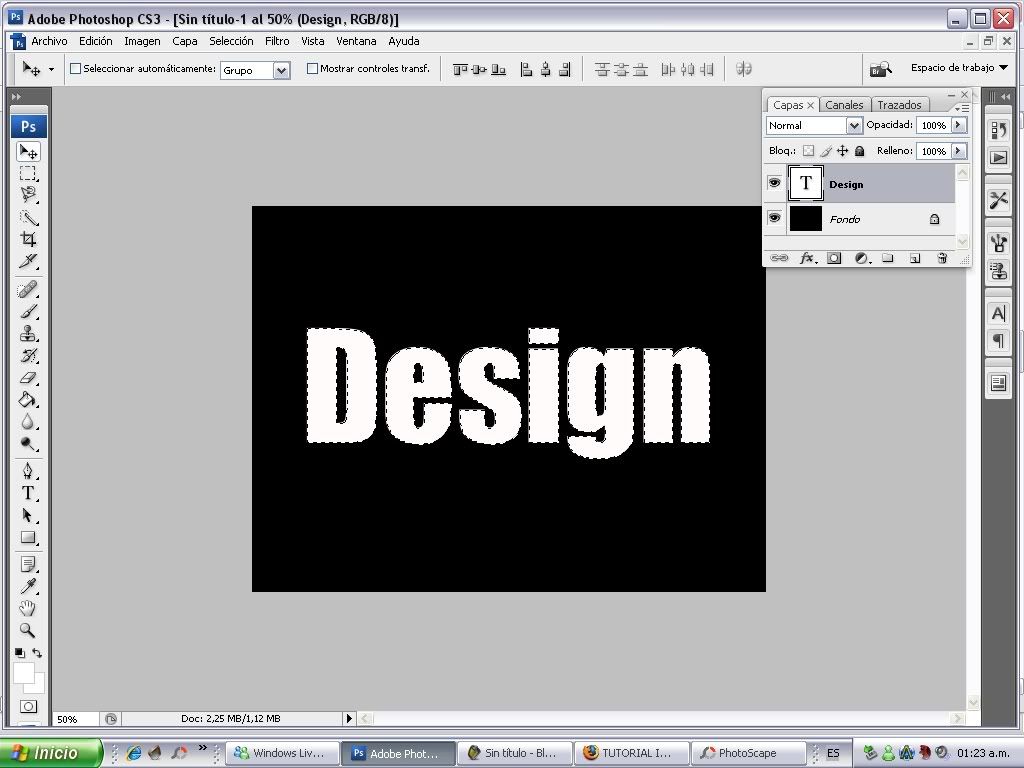
Task: Toggle lock all padlock icon
Action: coord(859,151)
